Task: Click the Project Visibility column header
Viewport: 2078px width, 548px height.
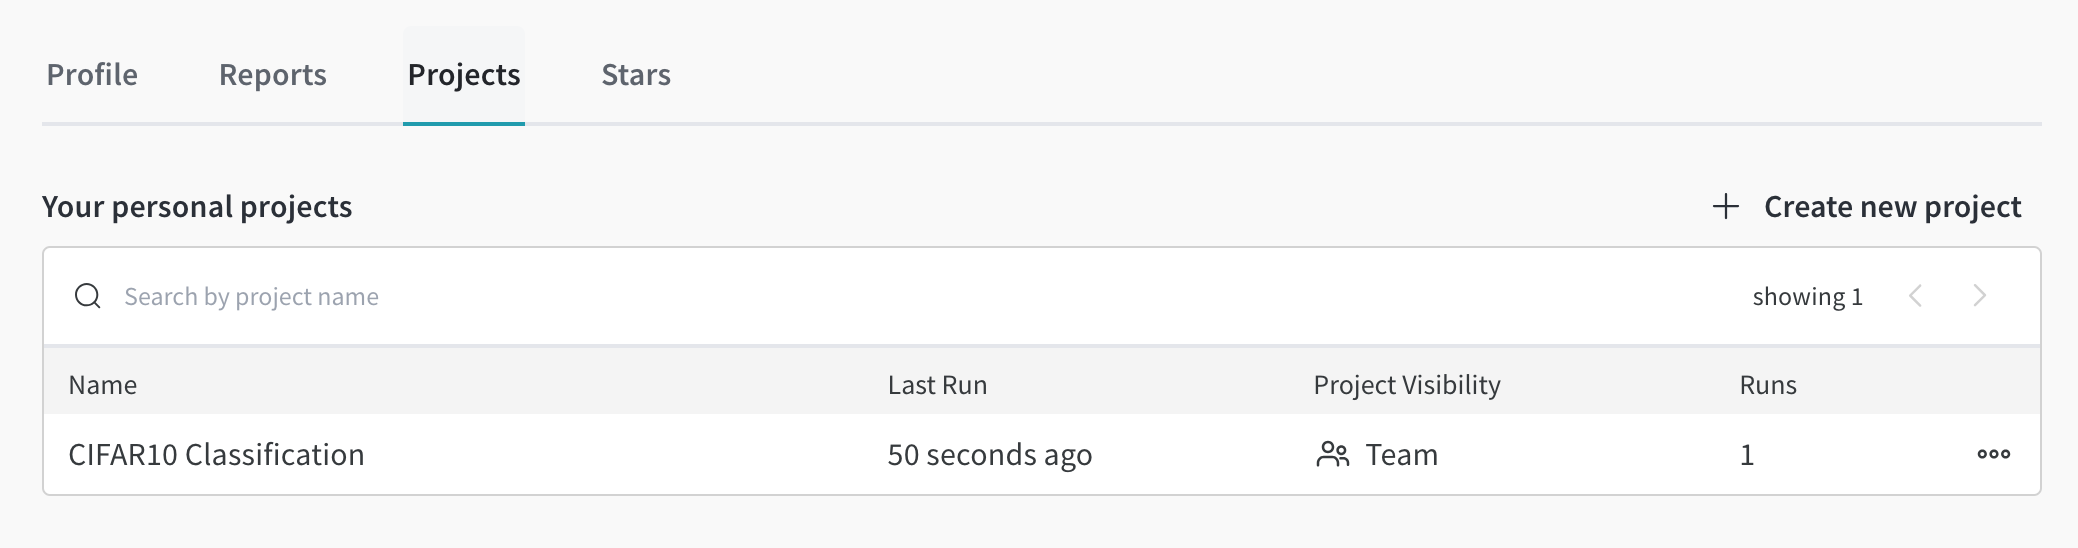Action: point(1407,385)
